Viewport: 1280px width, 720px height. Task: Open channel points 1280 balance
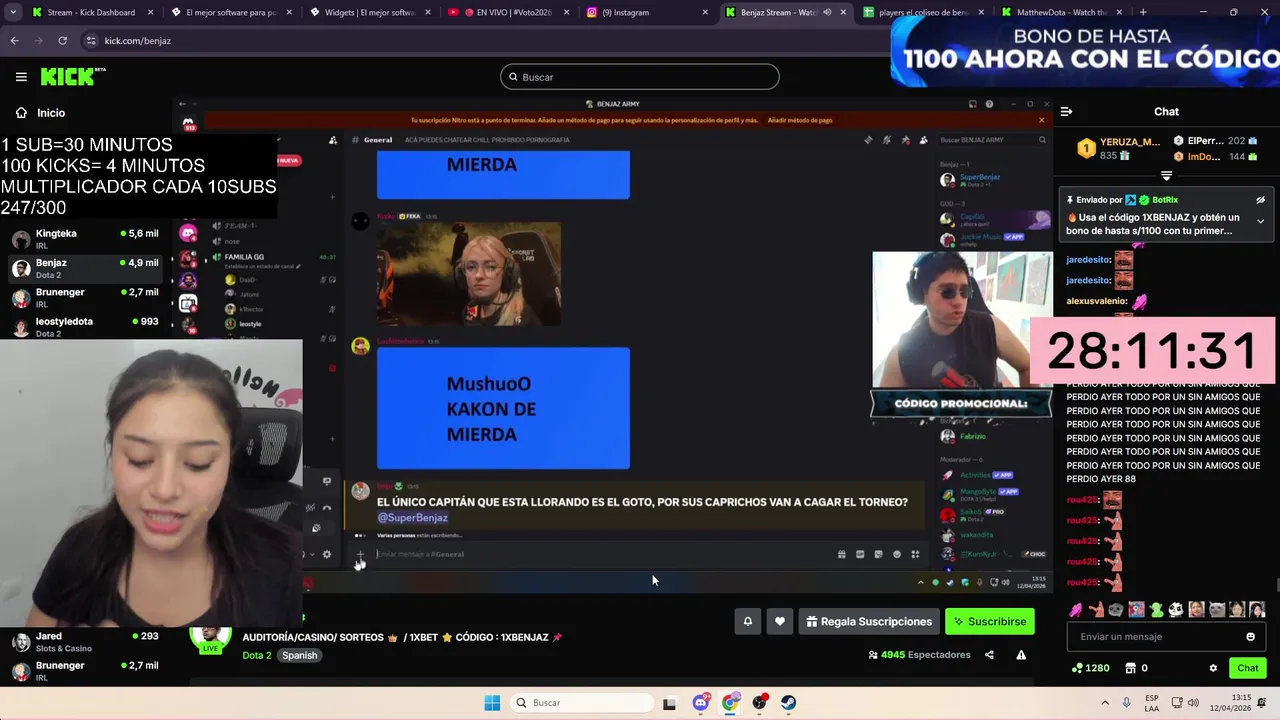pos(1090,668)
